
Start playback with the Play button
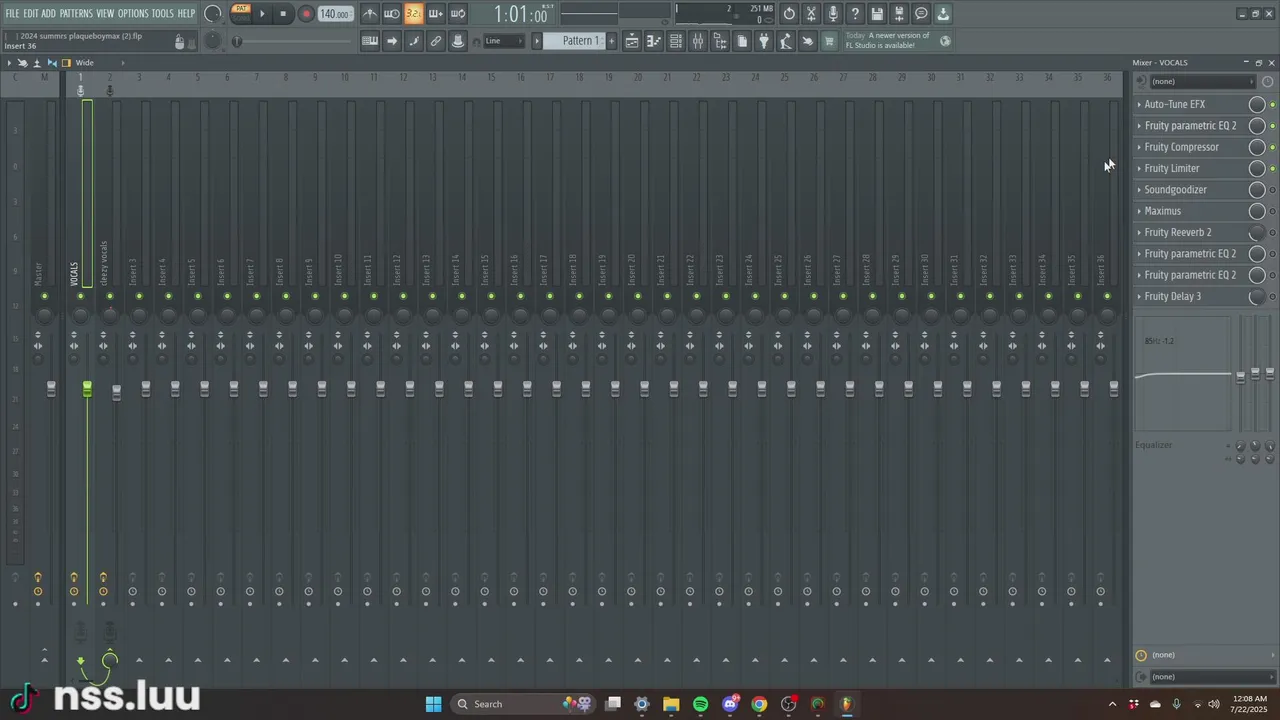click(262, 14)
